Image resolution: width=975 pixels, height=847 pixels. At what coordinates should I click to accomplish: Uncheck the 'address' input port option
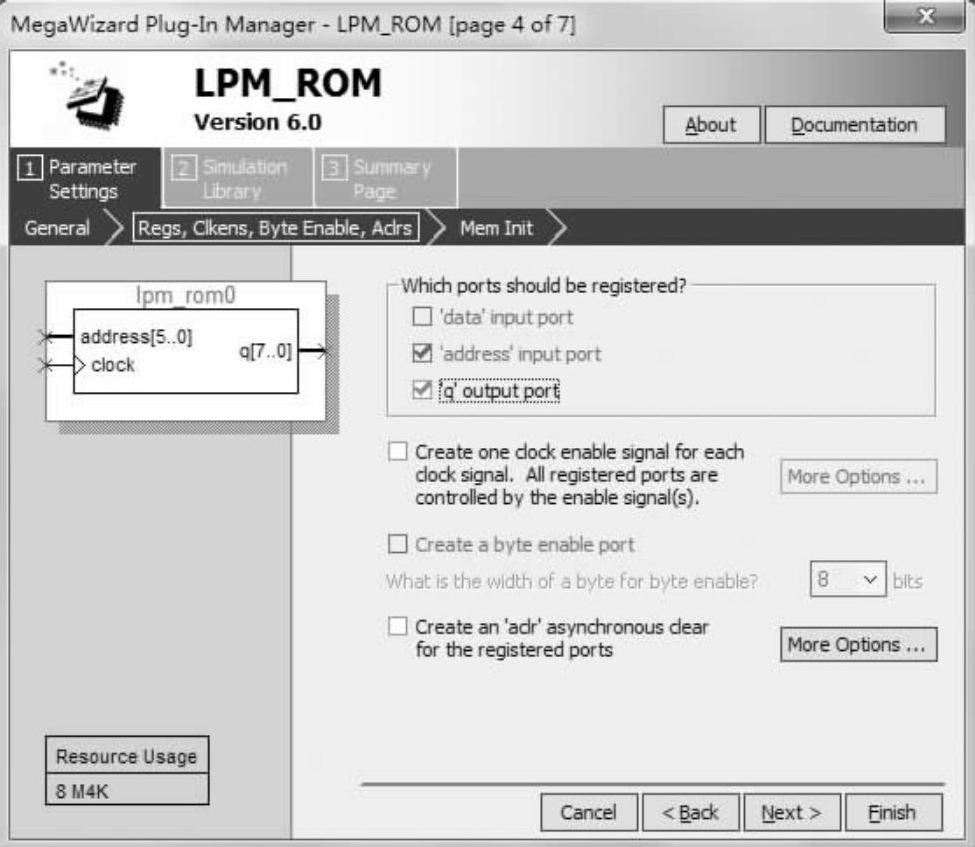tap(422, 353)
